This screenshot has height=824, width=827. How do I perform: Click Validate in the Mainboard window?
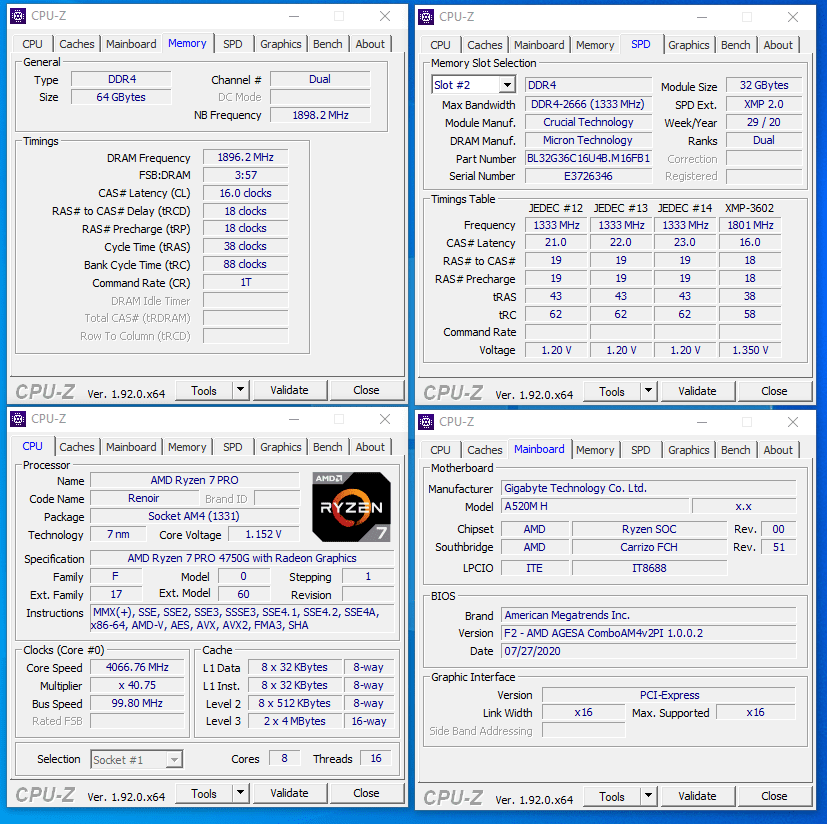click(697, 796)
